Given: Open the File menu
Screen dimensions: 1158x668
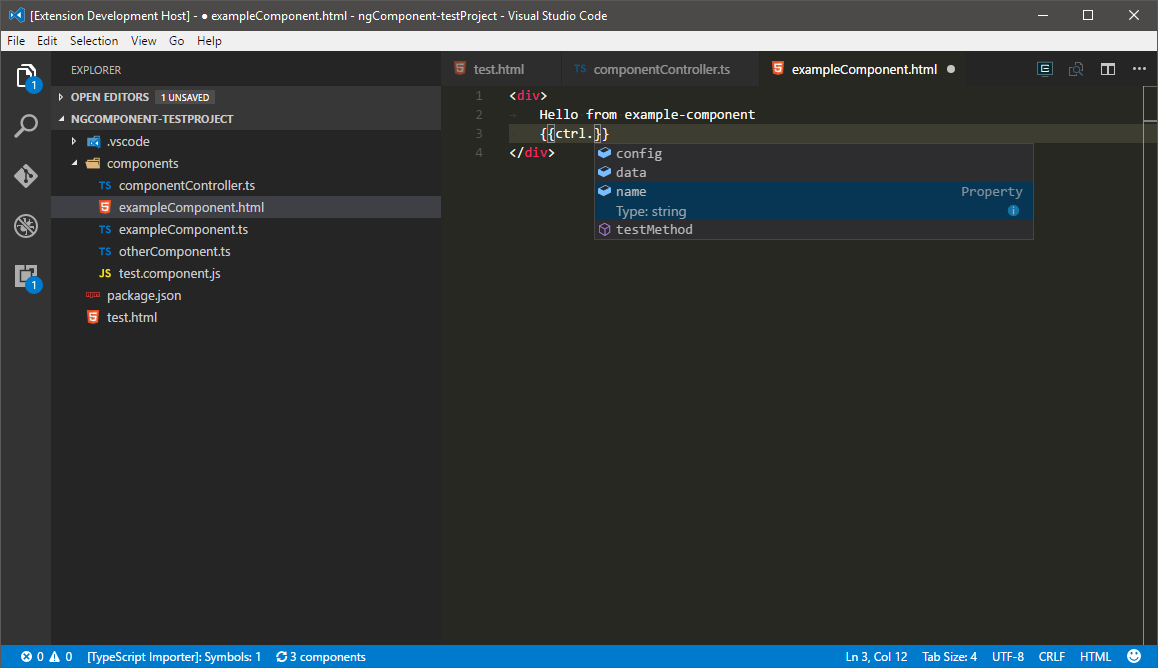Looking at the screenshot, I should click(x=16, y=41).
